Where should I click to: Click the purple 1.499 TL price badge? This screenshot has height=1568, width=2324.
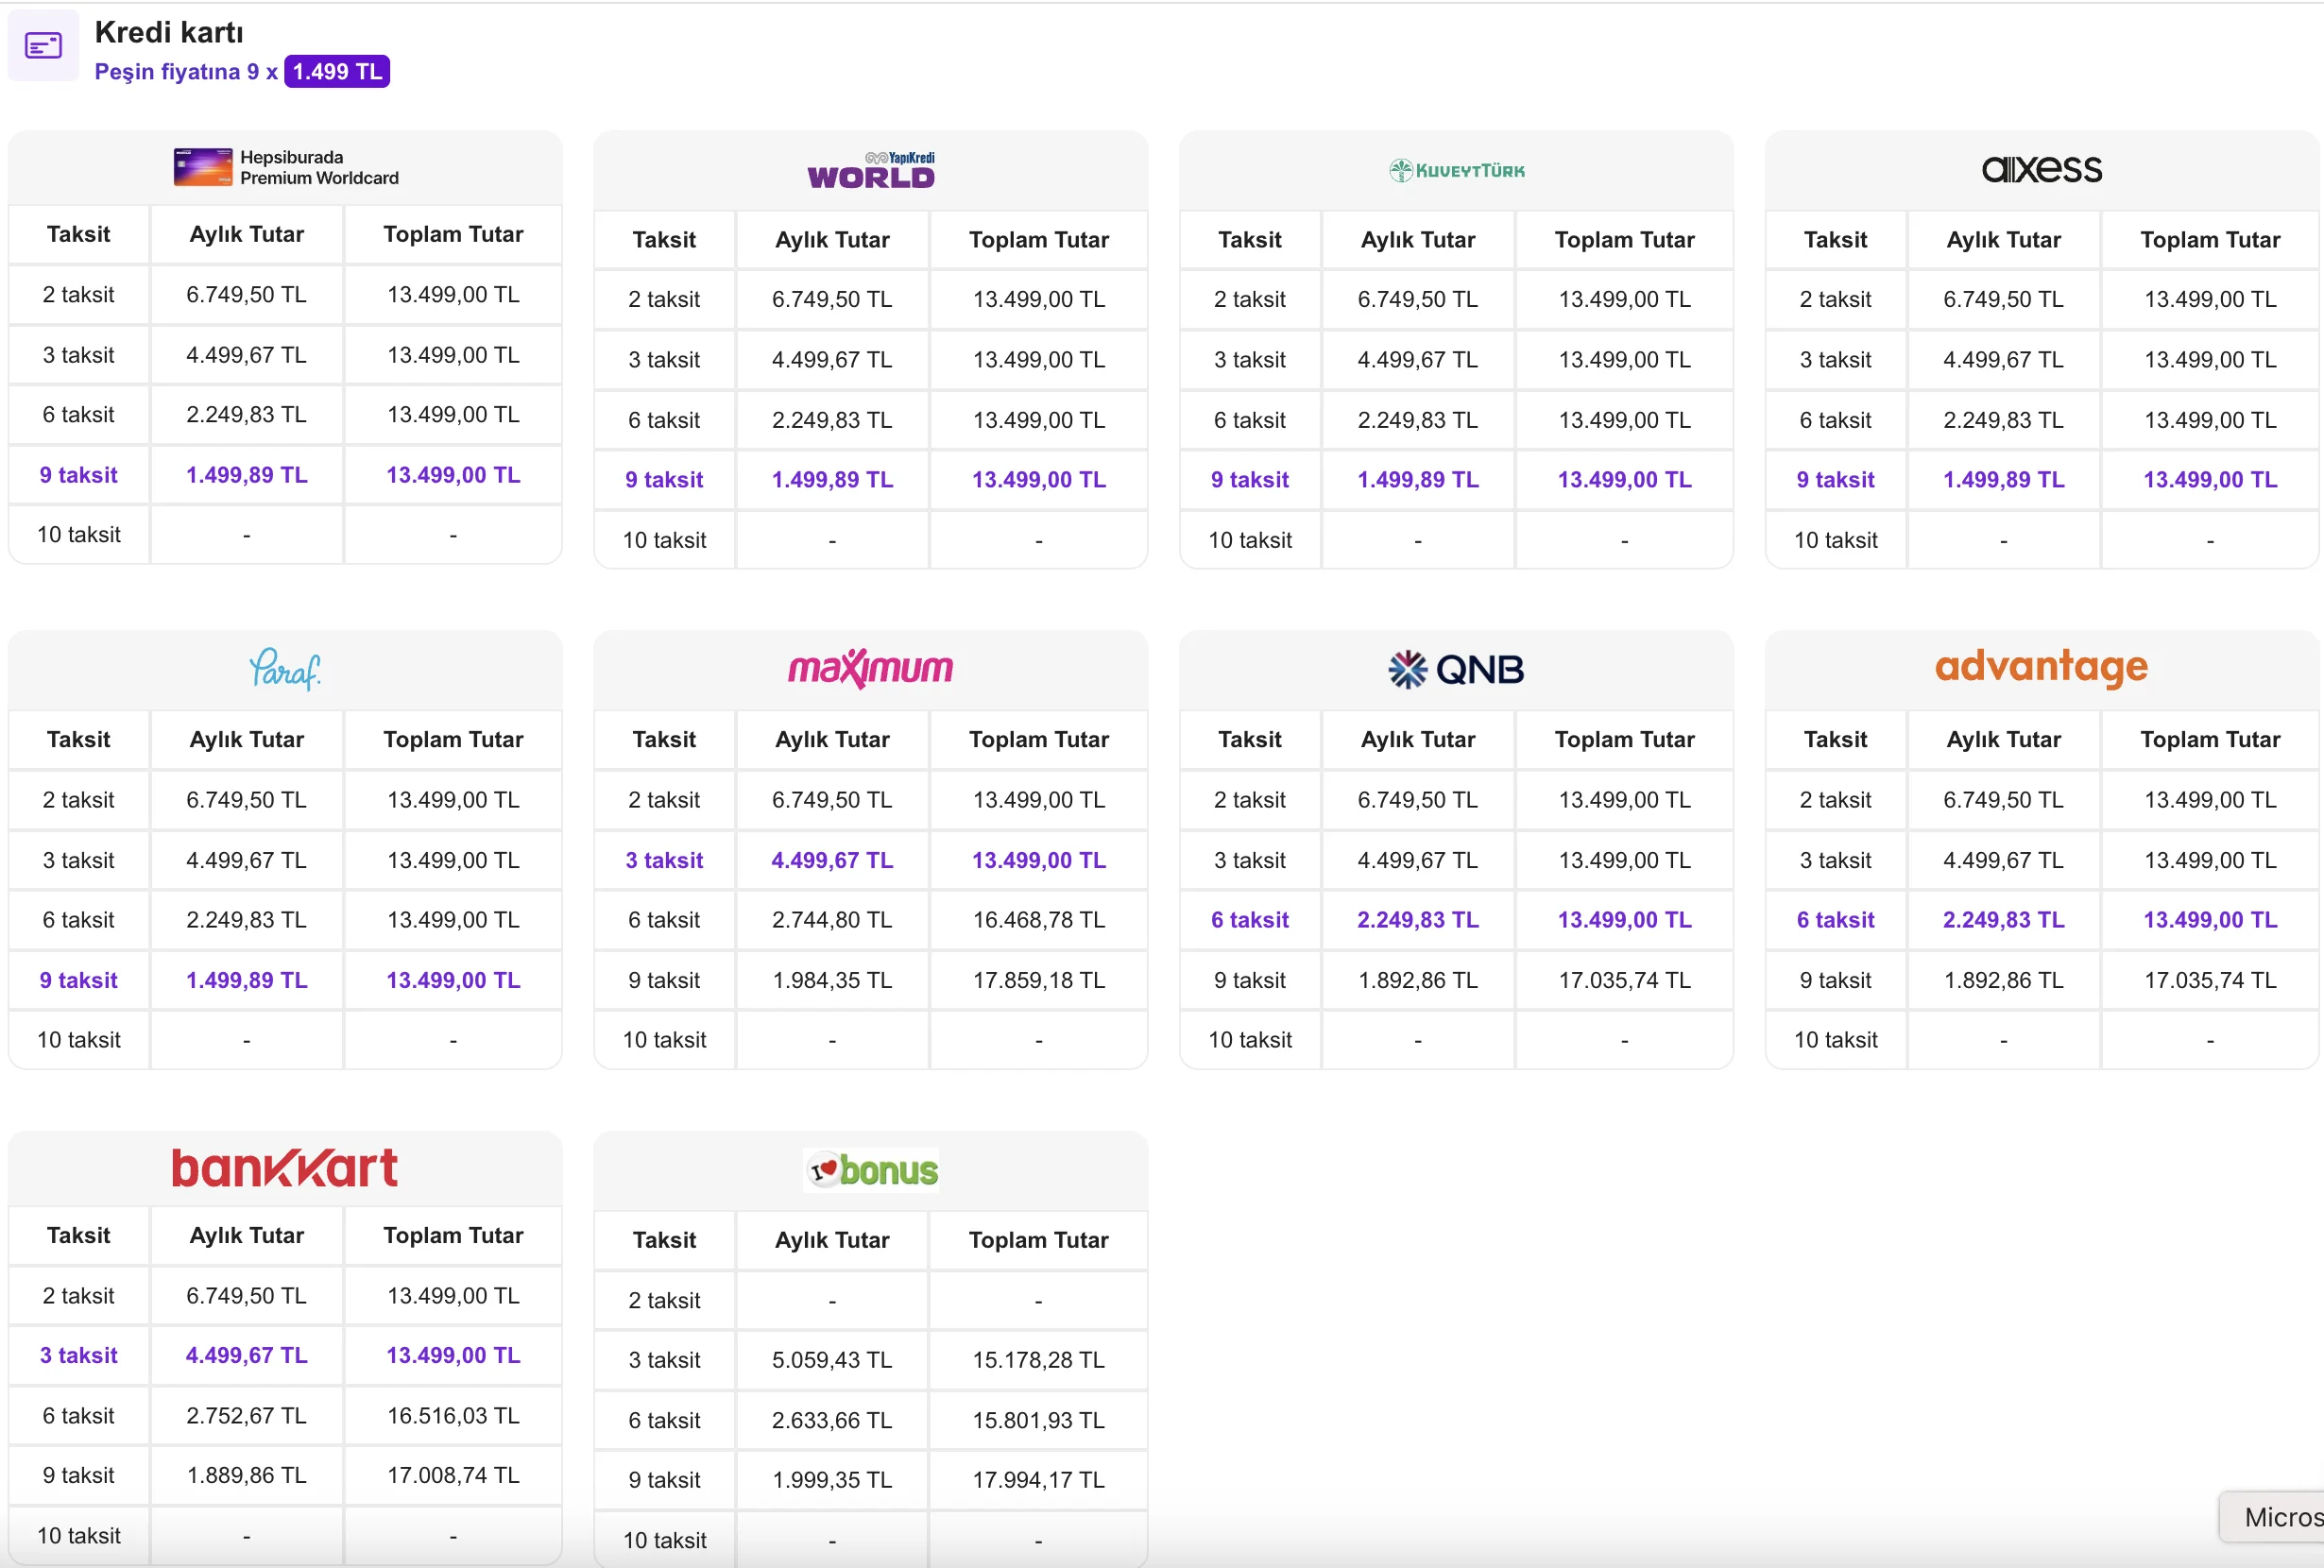coord(337,72)
